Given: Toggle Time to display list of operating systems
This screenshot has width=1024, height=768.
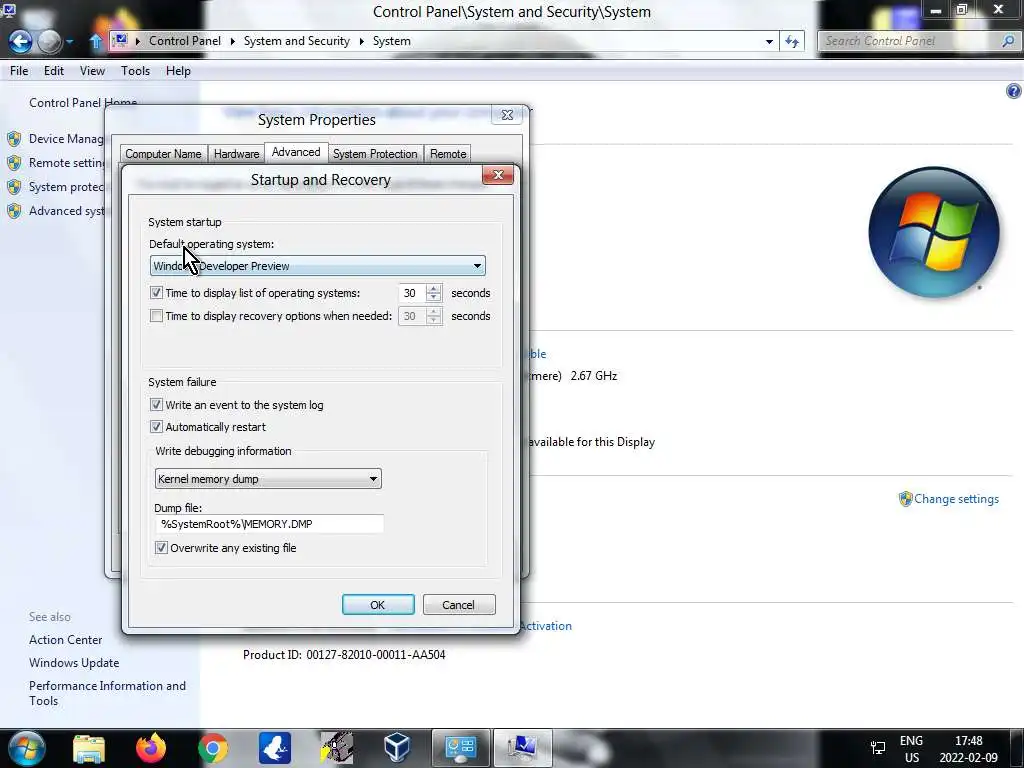Looking at the screenshot, I should tap(156, 293).
